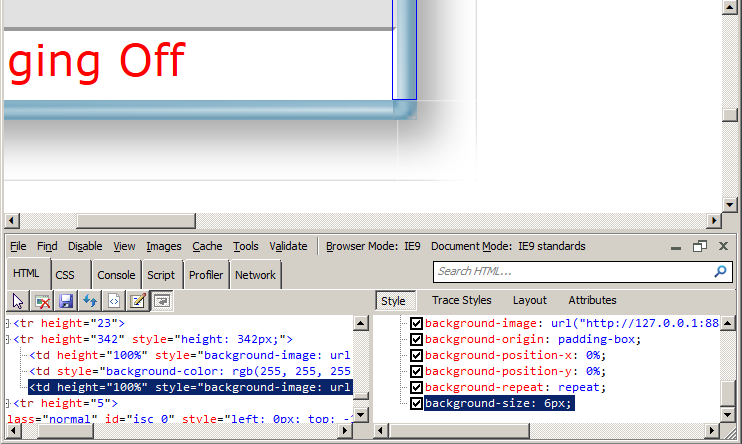Toggle the edit mode pencil icon
The height and width of the screenshot is (444, 742).
[137, 300]
